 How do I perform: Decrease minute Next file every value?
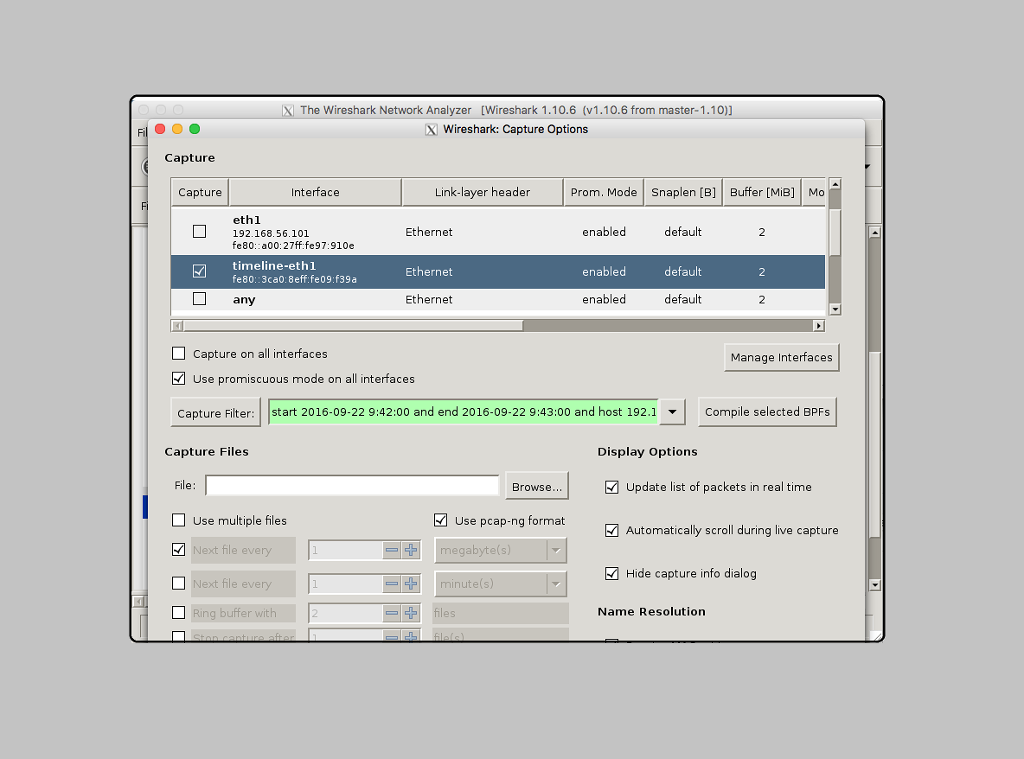click(x=392, y=584)
